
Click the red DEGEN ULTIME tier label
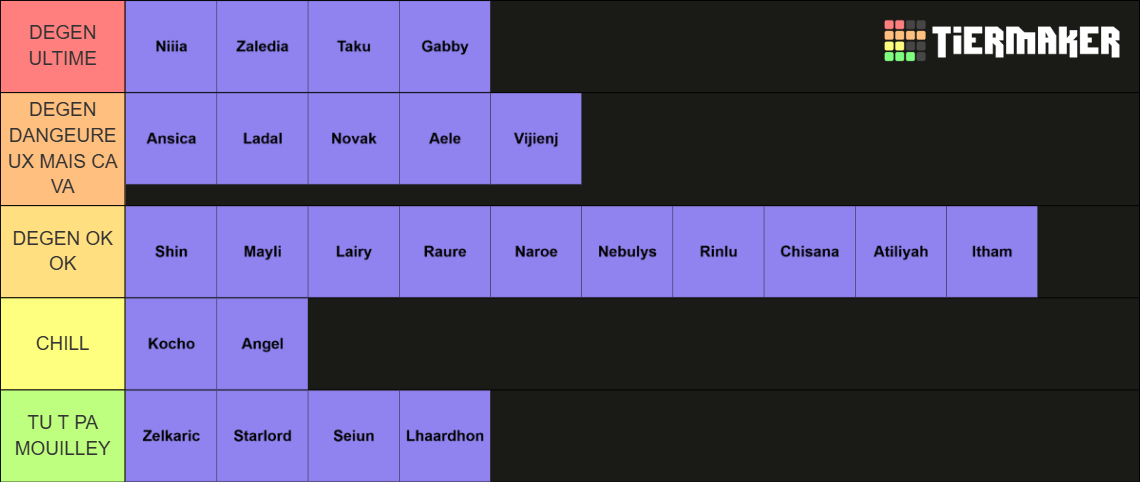tap(63, 47)
